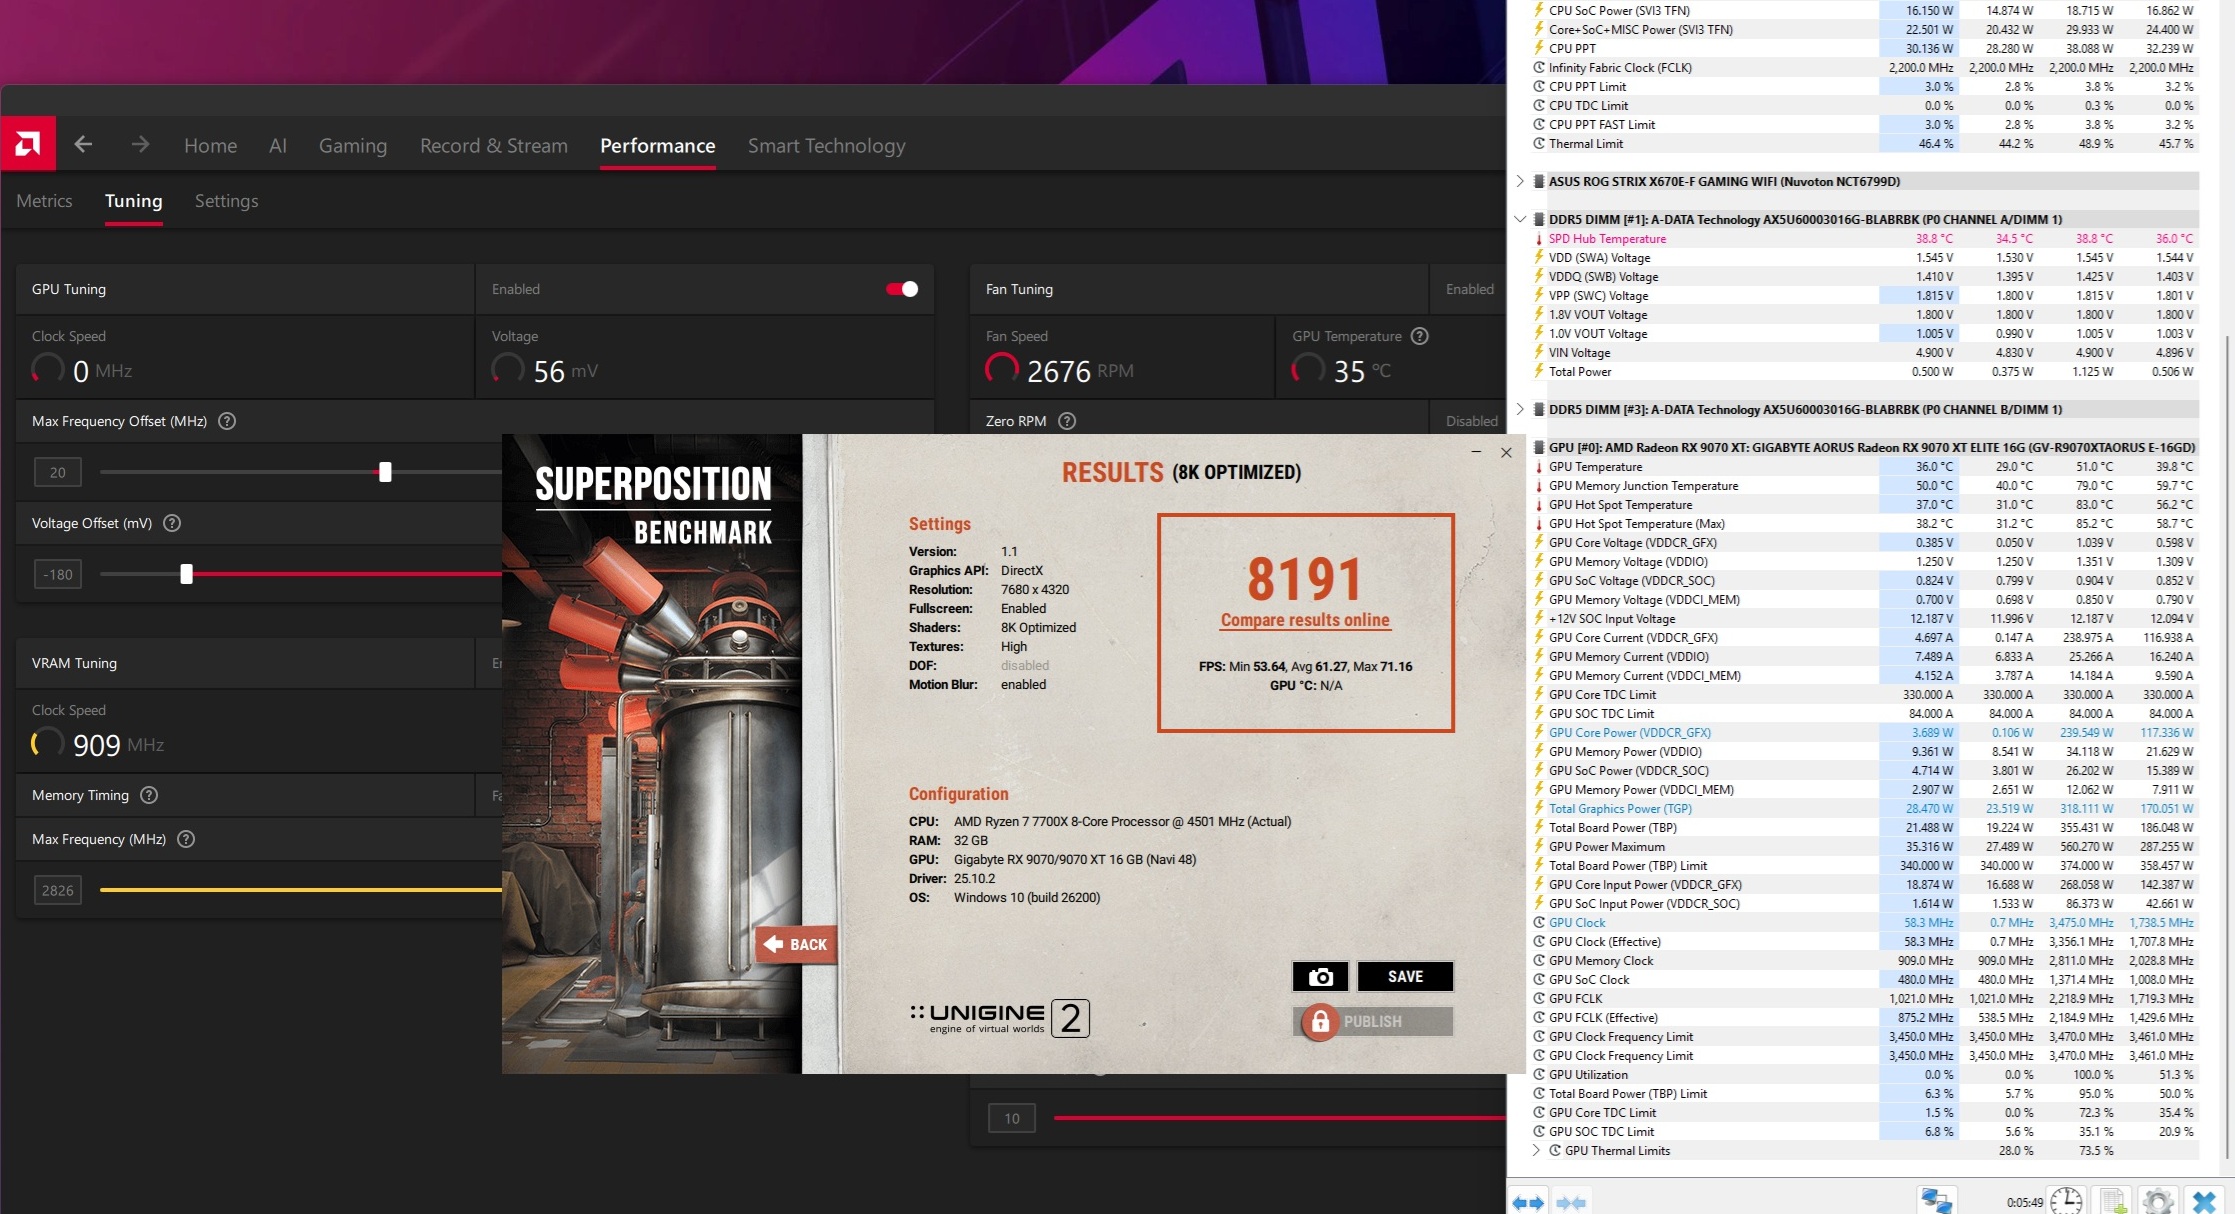The image size is (2235, 1214).
Task: Toggle the GPU Tuning enabled switch
Action: coord(902,289)
